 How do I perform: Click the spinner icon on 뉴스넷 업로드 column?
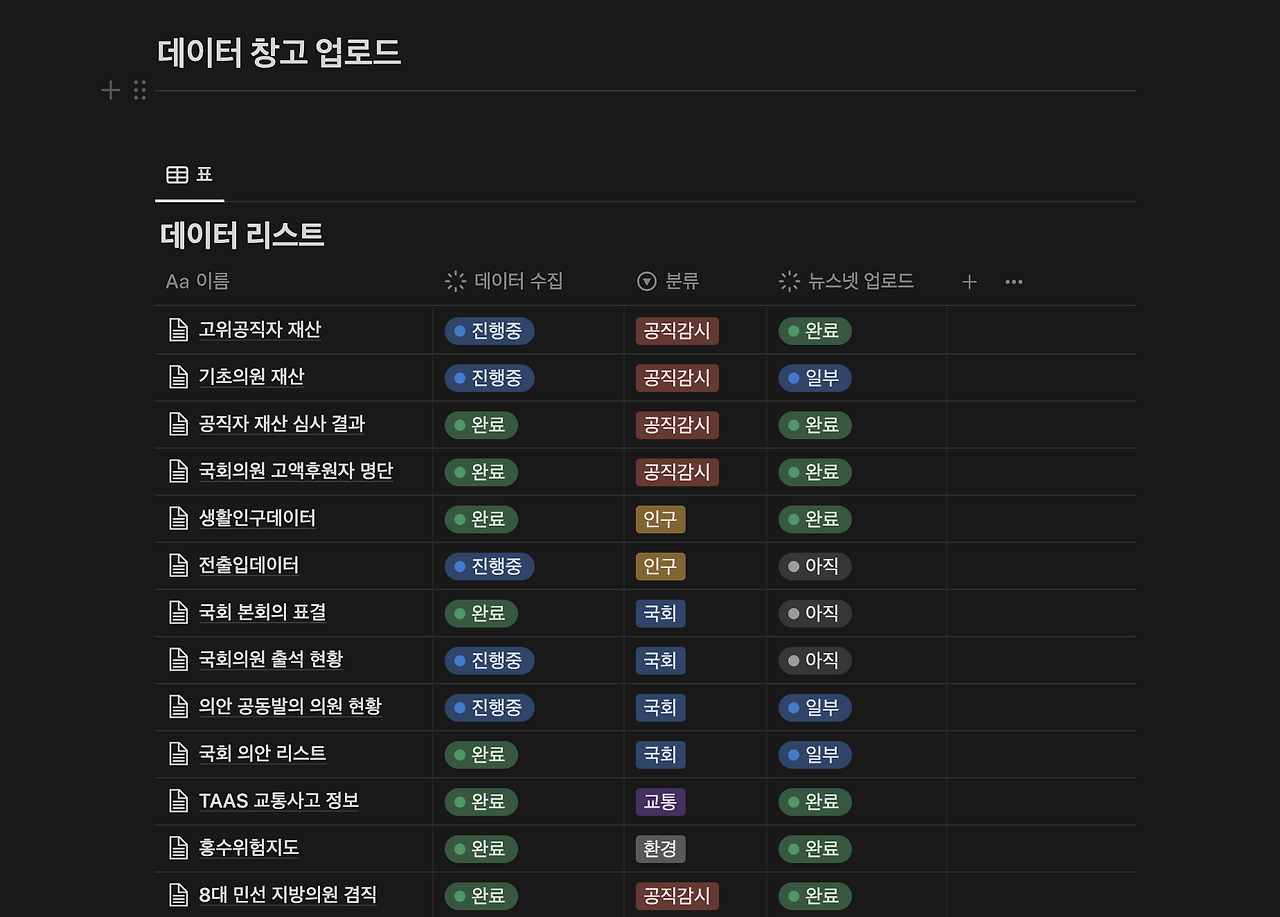click(789, 281)
